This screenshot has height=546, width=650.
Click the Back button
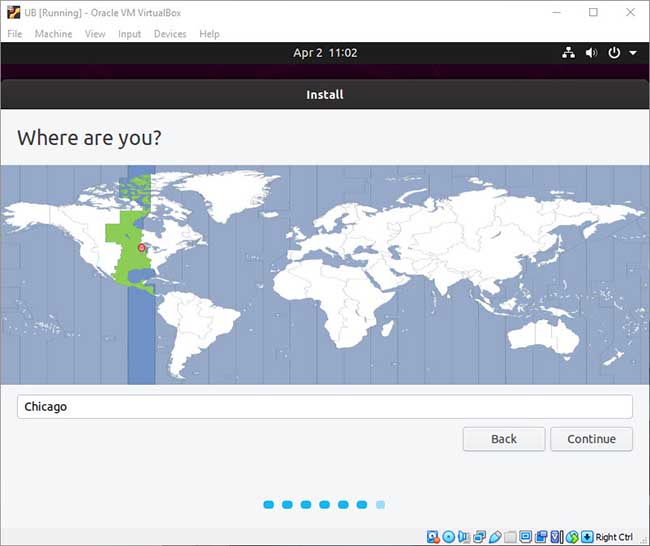coord(504,439)
